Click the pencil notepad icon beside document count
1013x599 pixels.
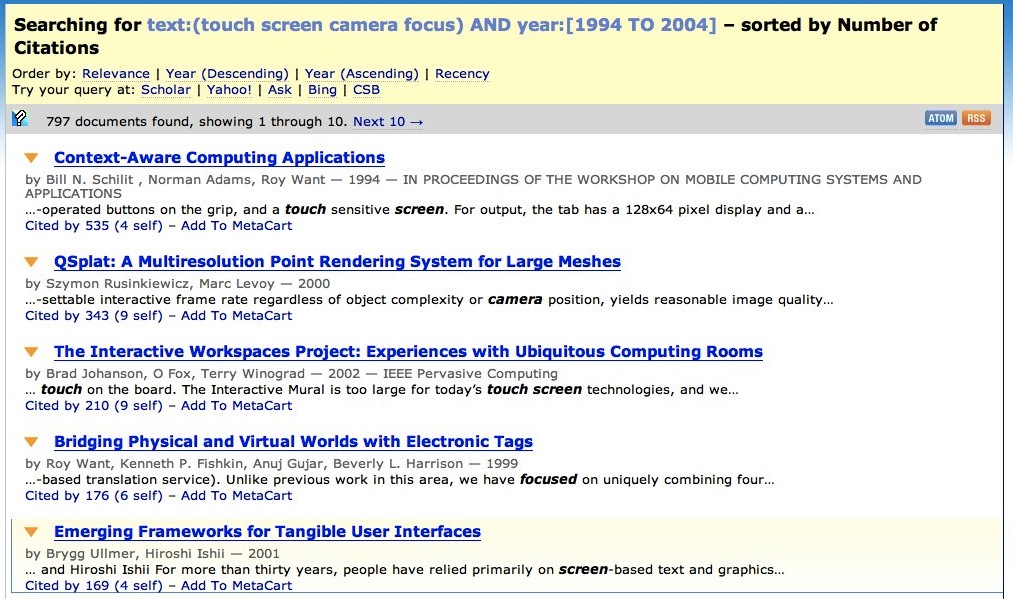pos(20,118)
